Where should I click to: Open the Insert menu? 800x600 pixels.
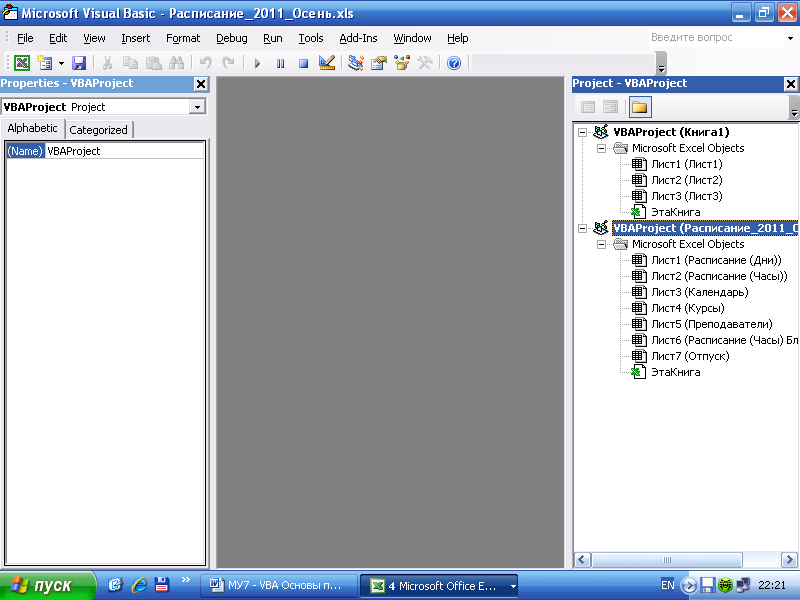pos(135,38)
